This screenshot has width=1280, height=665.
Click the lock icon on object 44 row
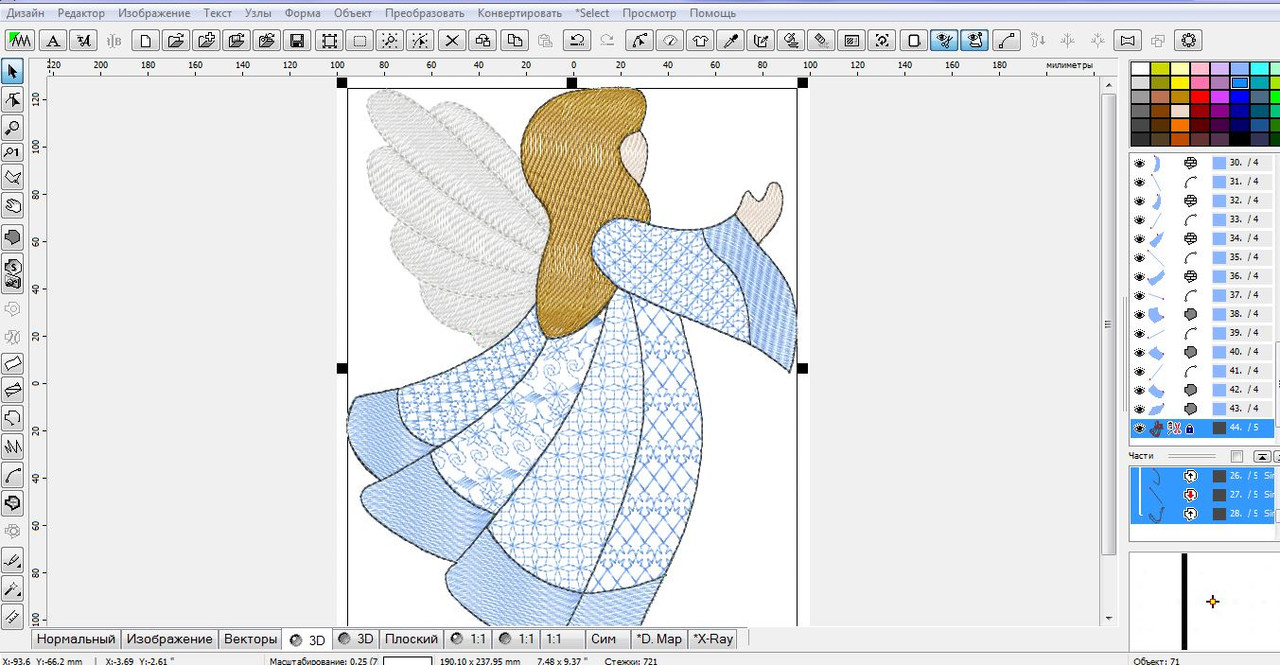pos(1190,428)
